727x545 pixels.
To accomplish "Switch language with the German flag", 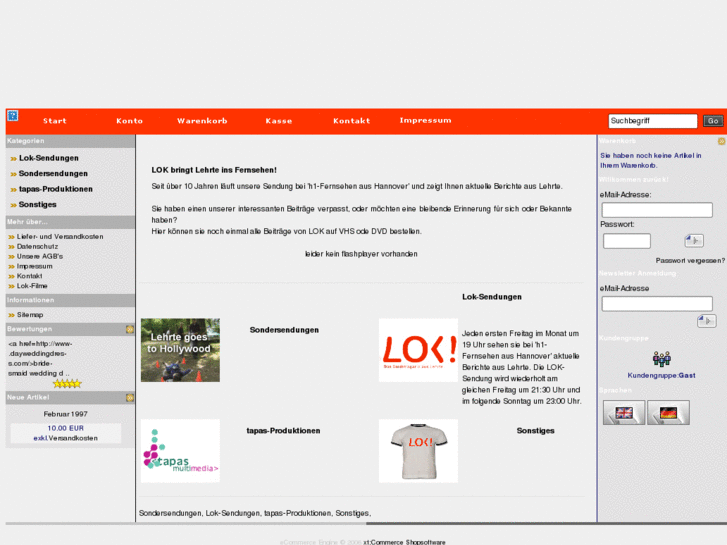I will tap(668, 412).
